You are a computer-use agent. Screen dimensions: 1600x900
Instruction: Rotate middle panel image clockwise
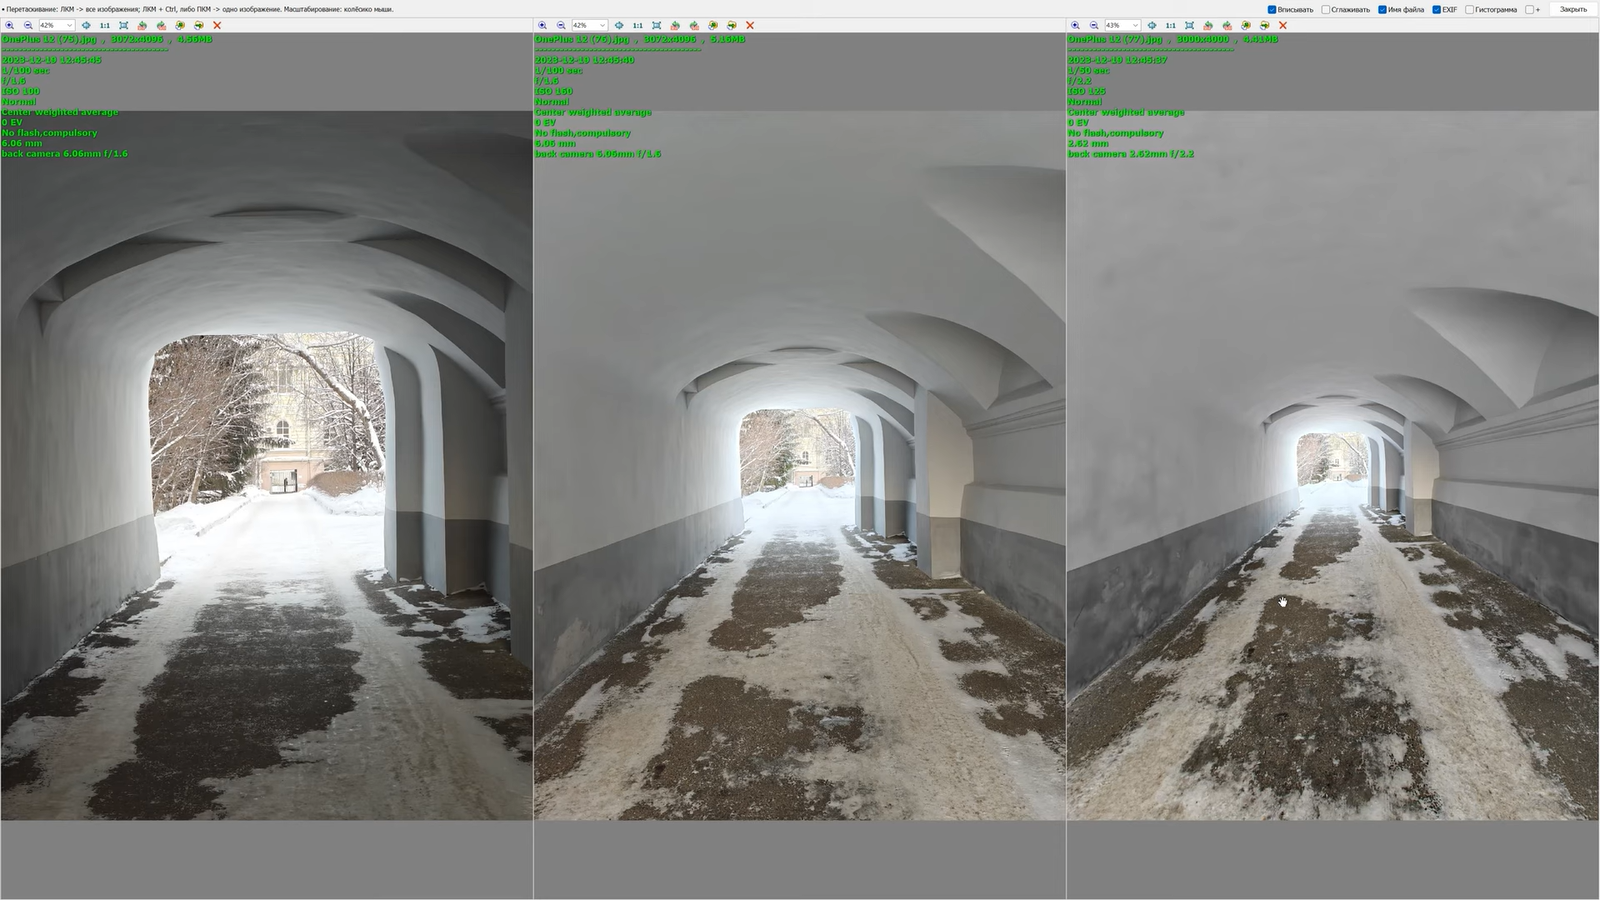coord(694,25)
